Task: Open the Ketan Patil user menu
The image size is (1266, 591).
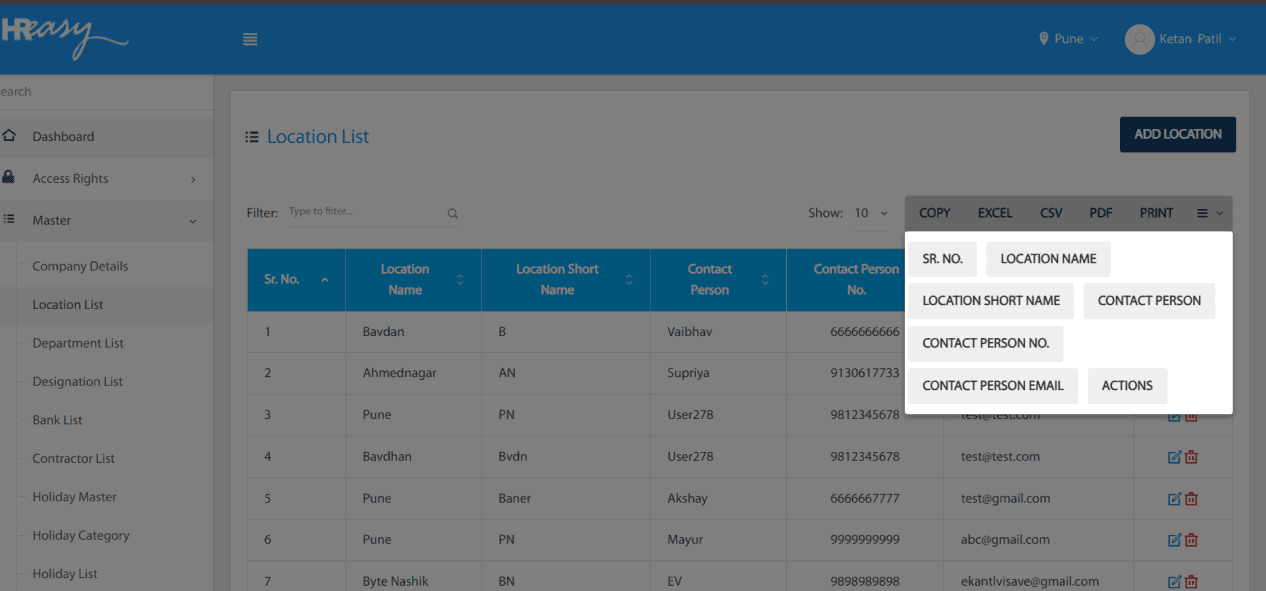Action: tap(1181, 39)
